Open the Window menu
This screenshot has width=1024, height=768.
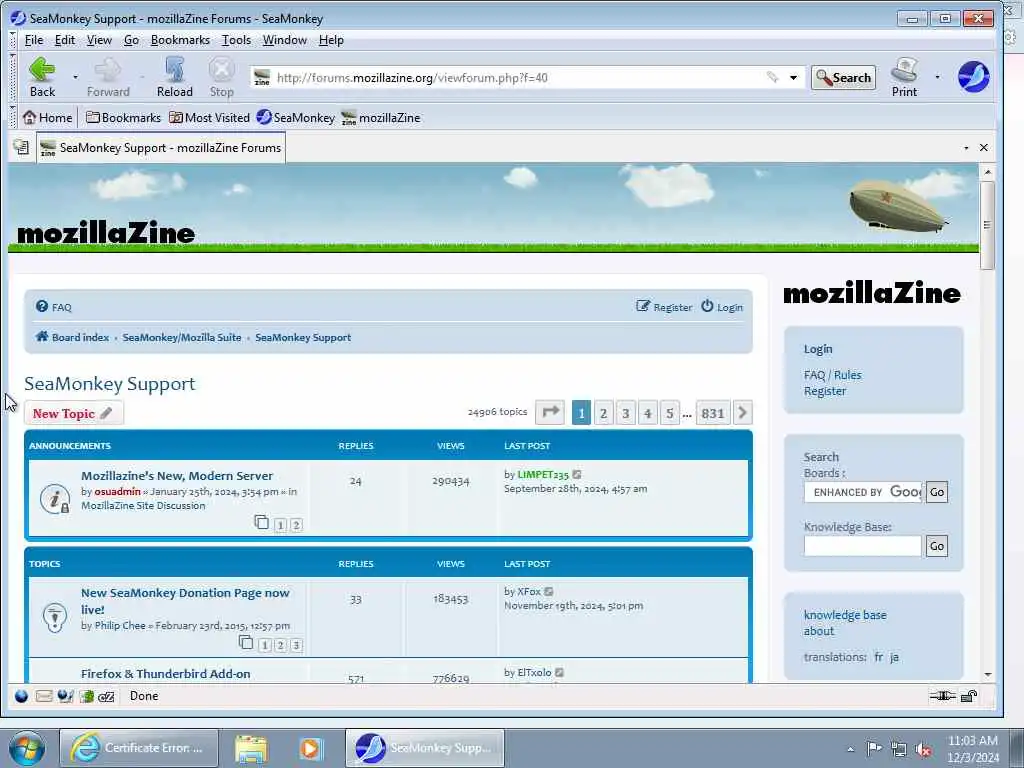coord(285,40)
